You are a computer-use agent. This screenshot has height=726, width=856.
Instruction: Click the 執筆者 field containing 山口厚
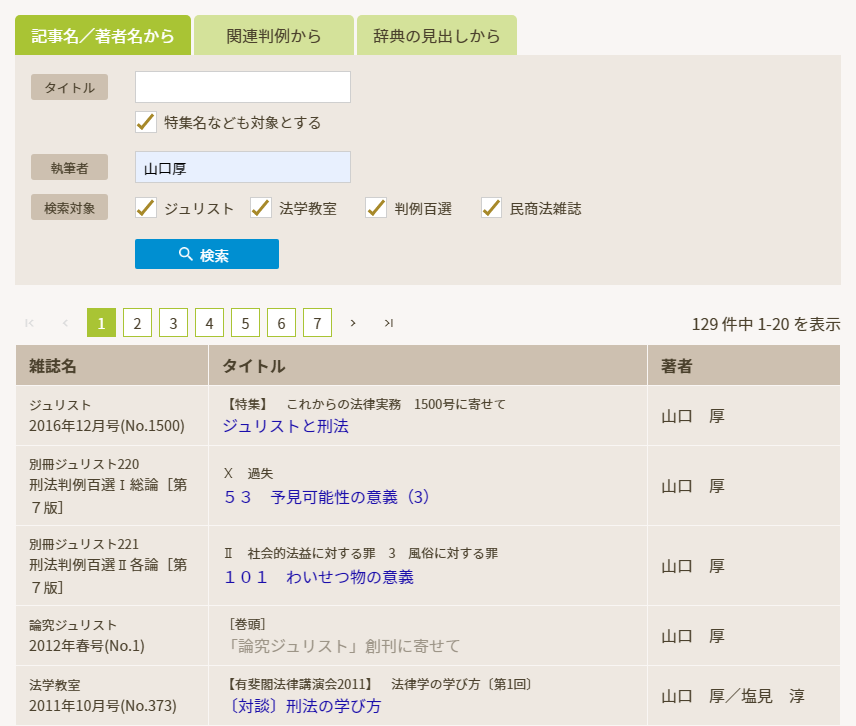242,167
